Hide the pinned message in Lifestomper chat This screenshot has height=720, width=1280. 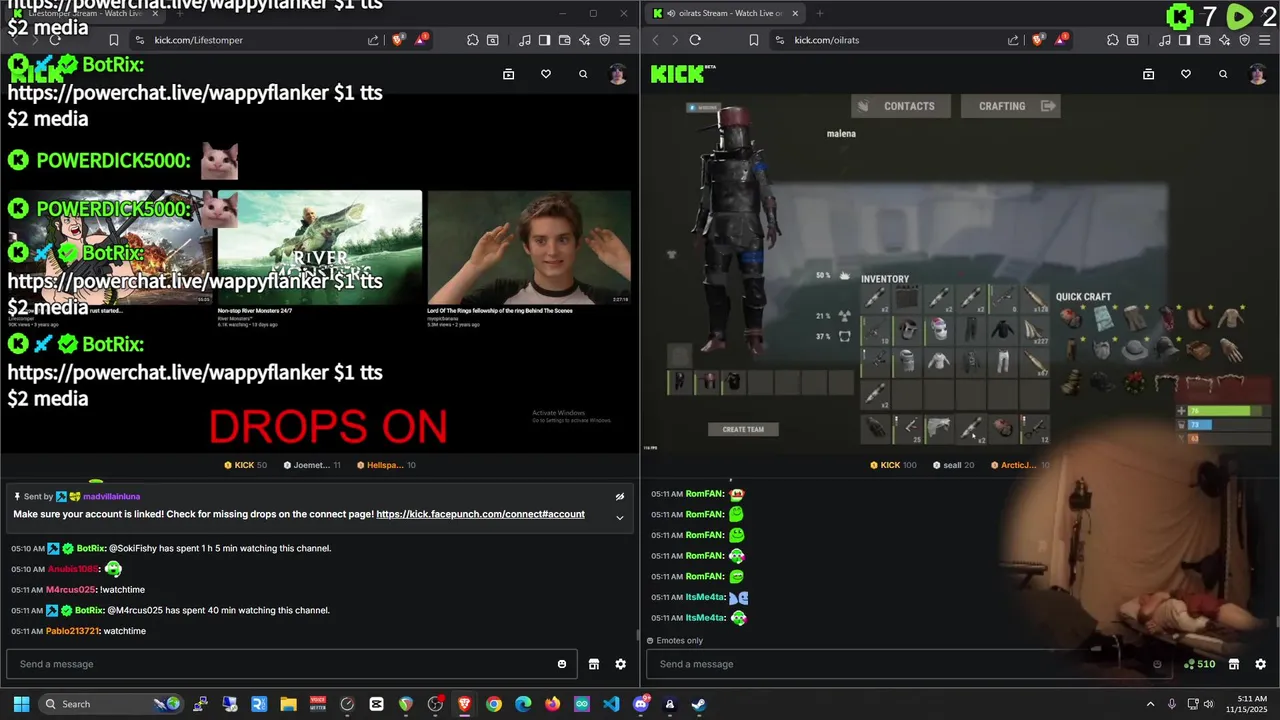620,496
